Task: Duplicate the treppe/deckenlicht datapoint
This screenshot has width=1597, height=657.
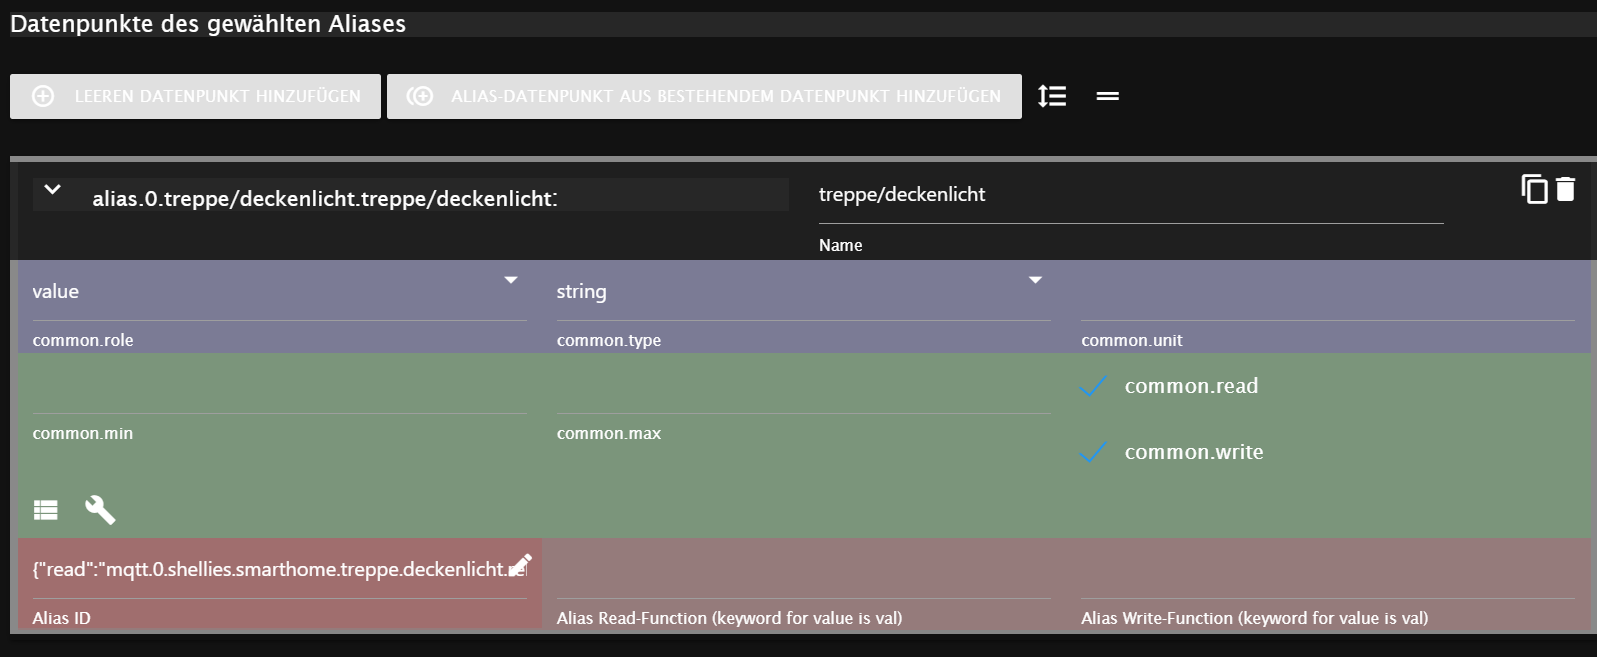Action: pyautogui.click(x=1533, y=189)
